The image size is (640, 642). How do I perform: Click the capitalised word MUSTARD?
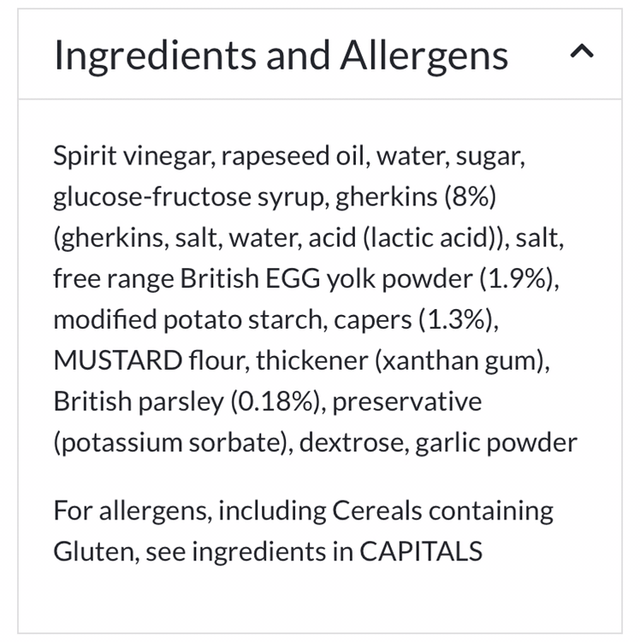point(117,361)
